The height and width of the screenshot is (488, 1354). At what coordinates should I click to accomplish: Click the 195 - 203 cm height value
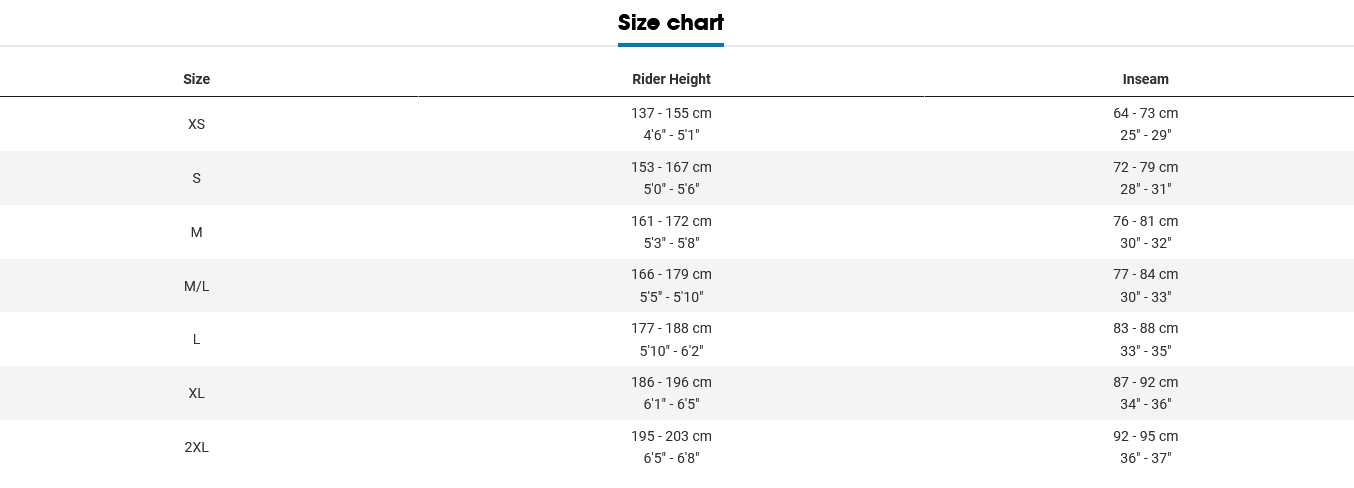[671, 436]
